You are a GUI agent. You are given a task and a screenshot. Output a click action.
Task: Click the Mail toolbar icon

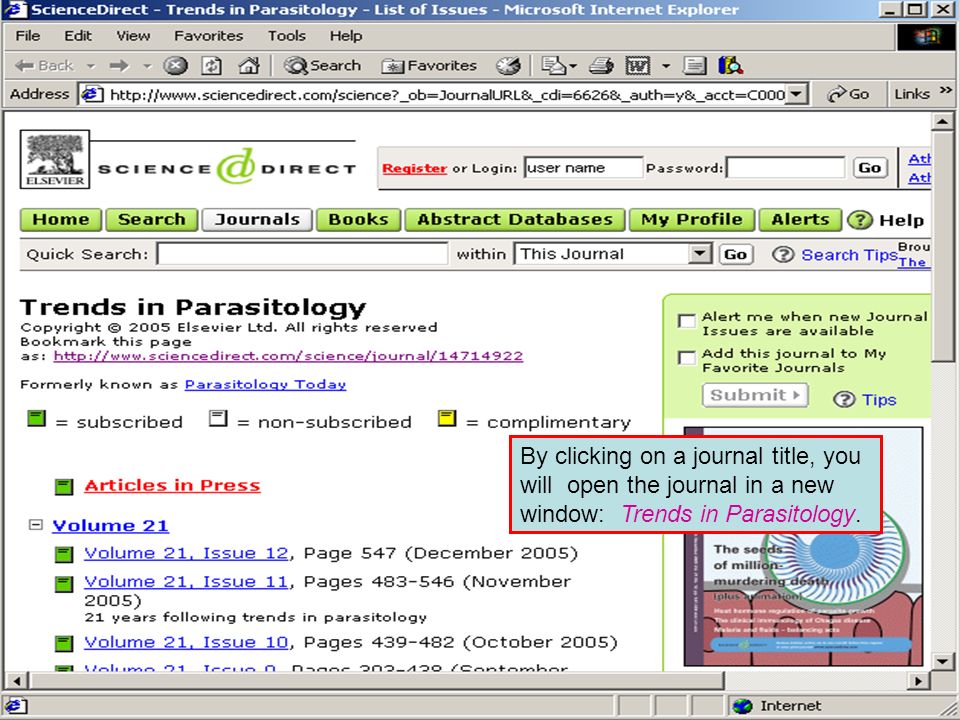[554, 66]
